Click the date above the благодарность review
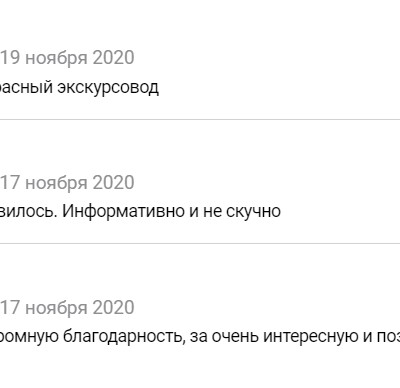The image size is (400, 388). [x=67, y=308]
